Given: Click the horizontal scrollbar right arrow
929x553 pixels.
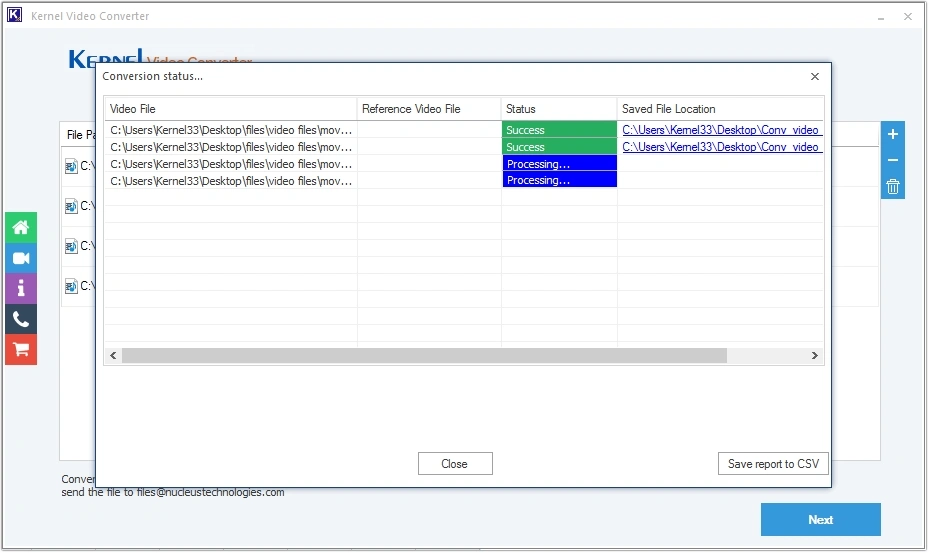Looking at the screenshot, I should pos(815,356).
